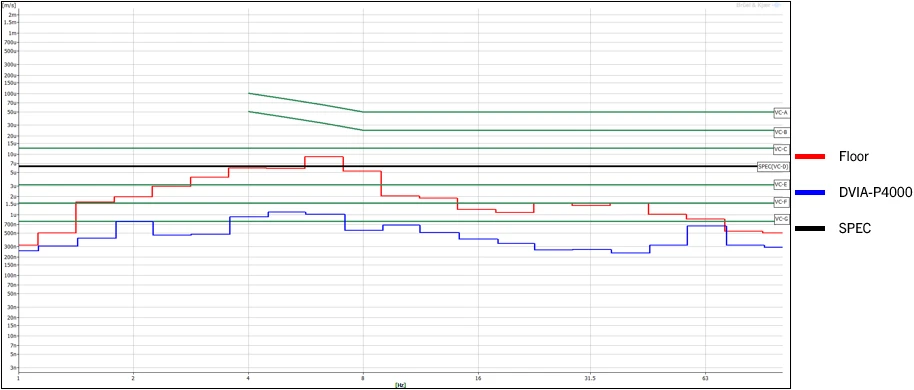Click the 500u y-axis tick label
The height and width of the screenshot is (390, 914).
click(10, 51)
